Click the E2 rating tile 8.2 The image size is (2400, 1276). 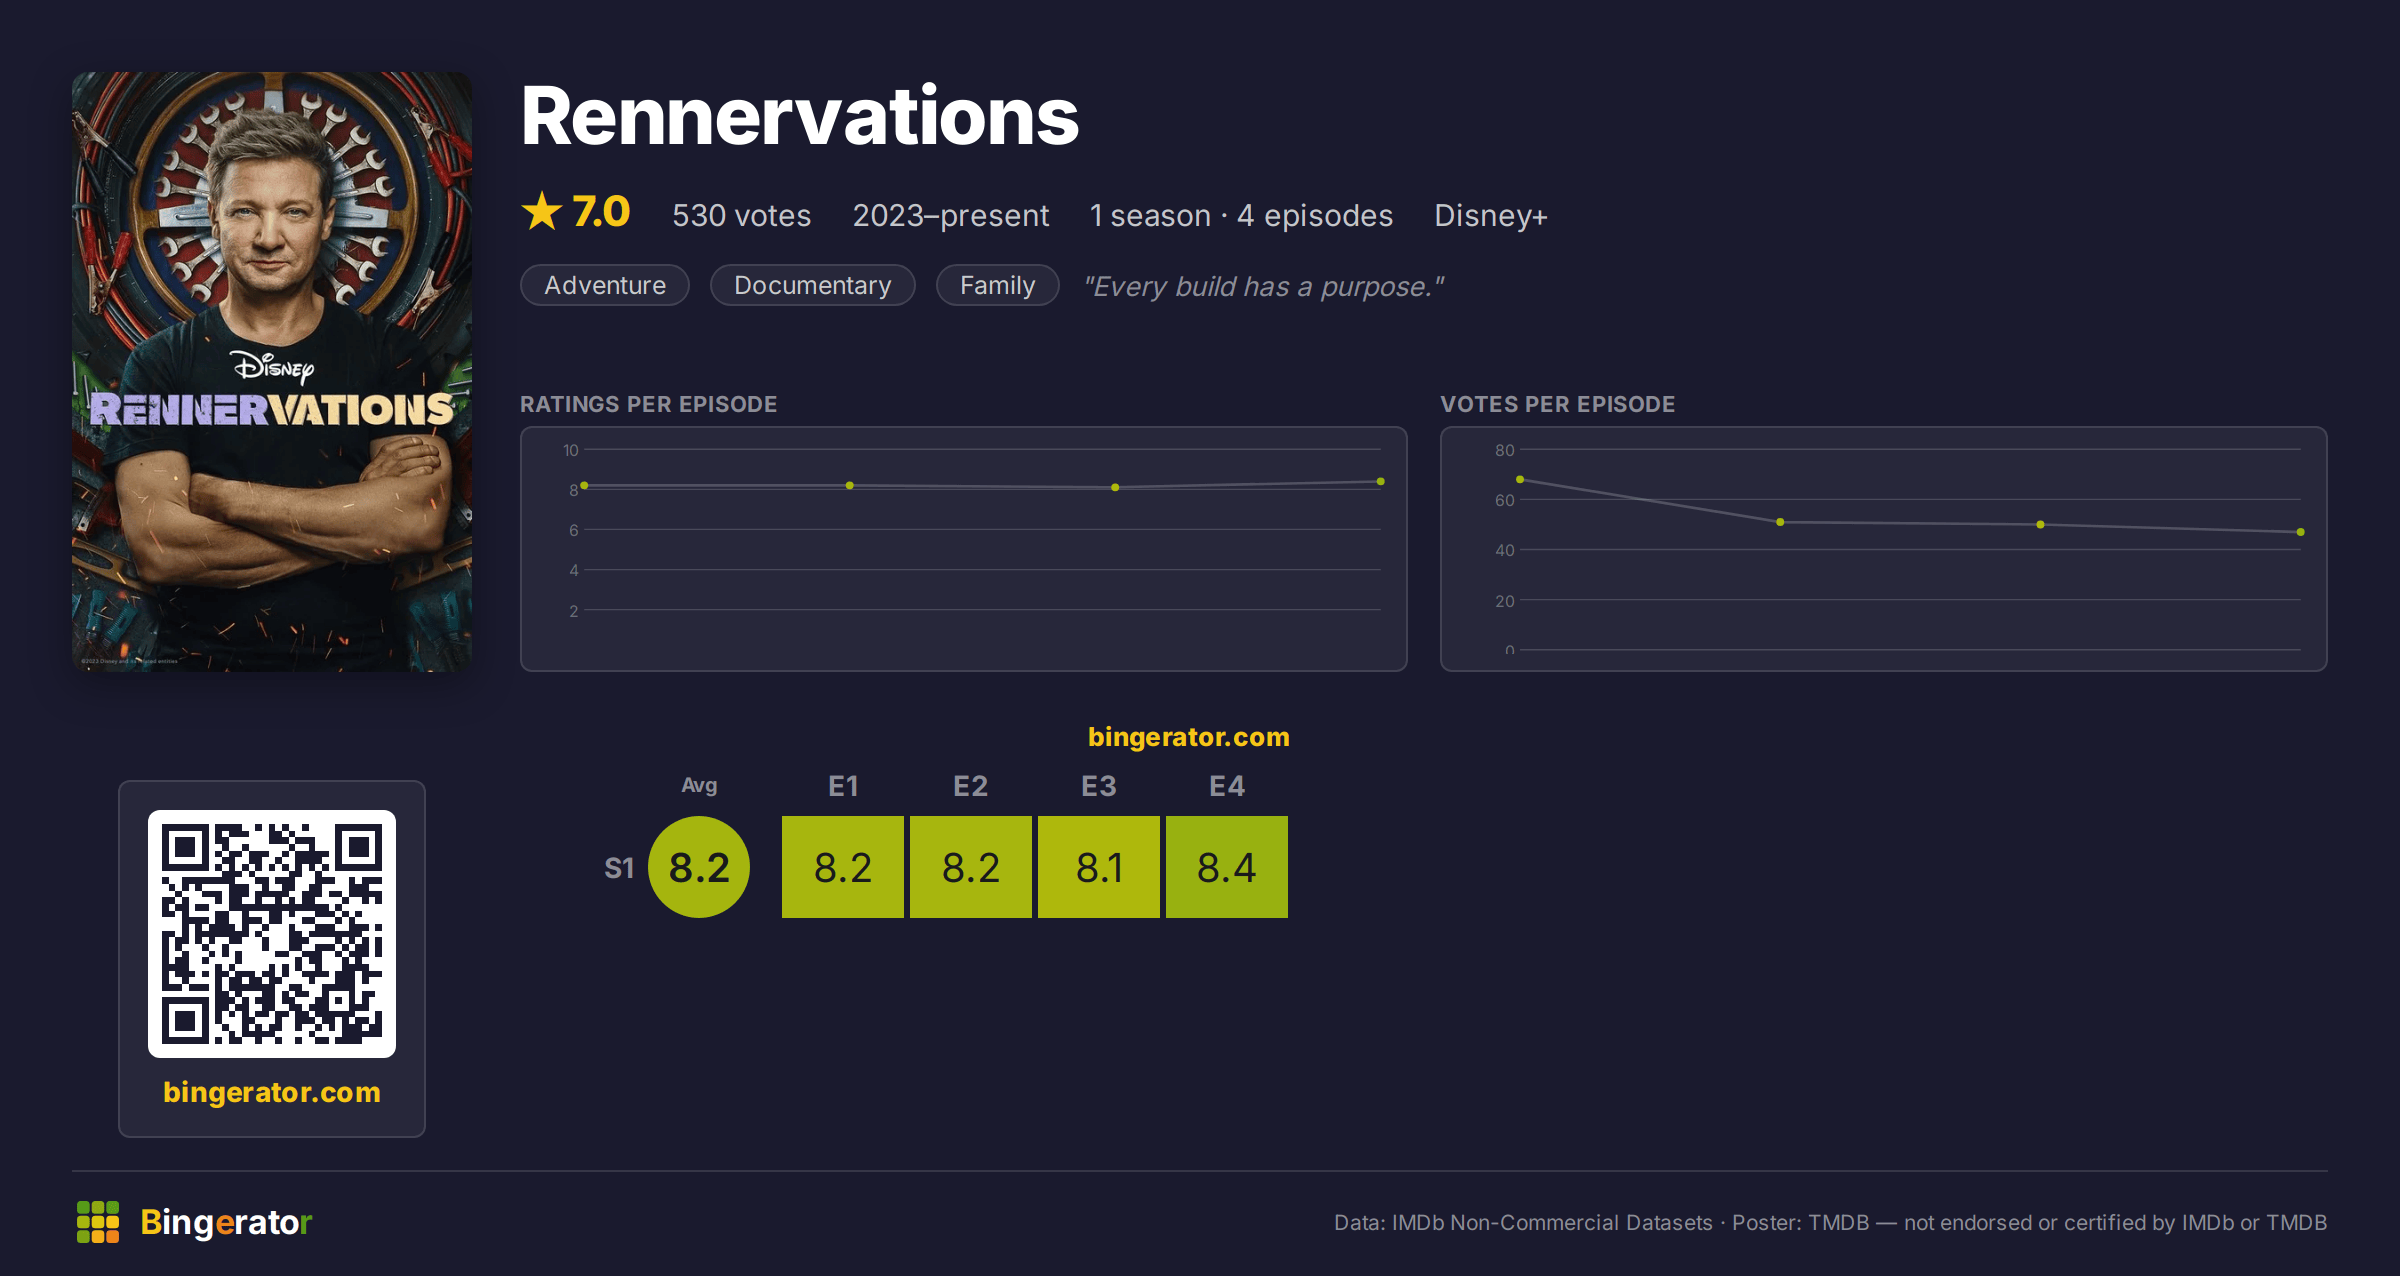[x=971, y=867]
